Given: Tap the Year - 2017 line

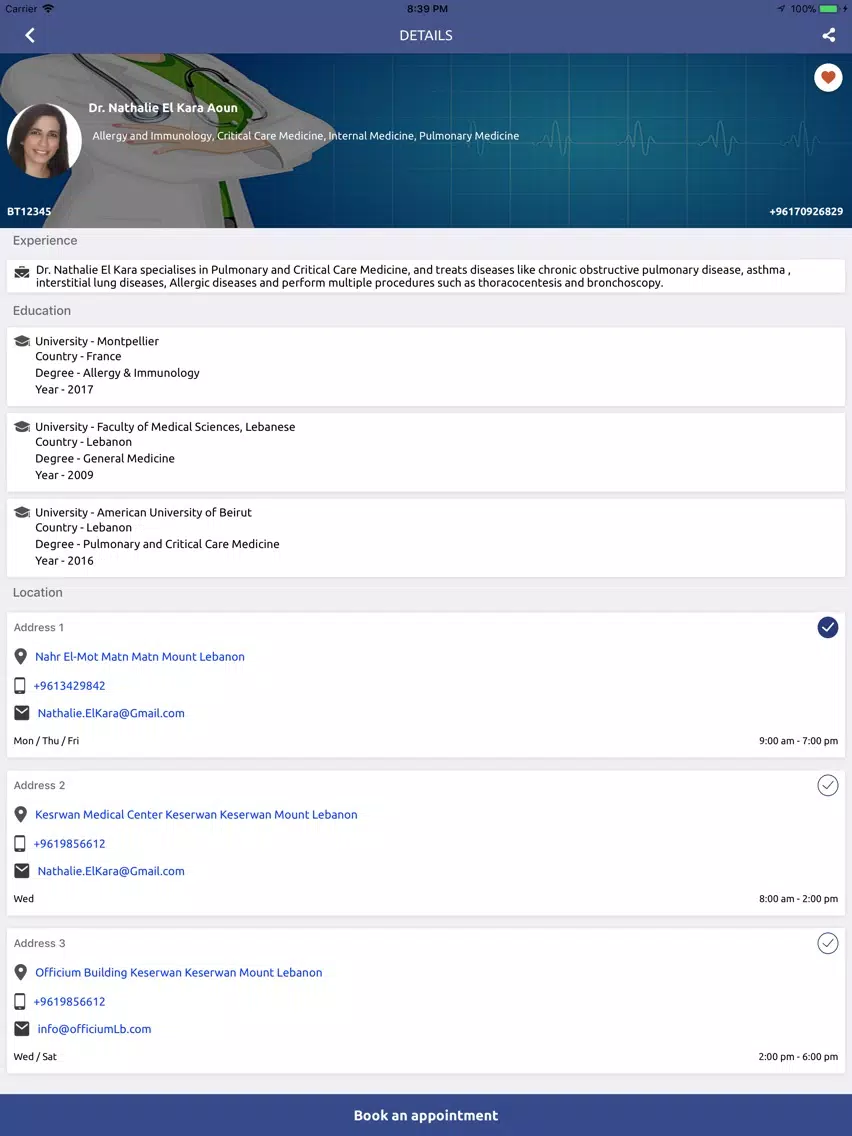Looking at the screenshot, I should [x=64, y=389].
